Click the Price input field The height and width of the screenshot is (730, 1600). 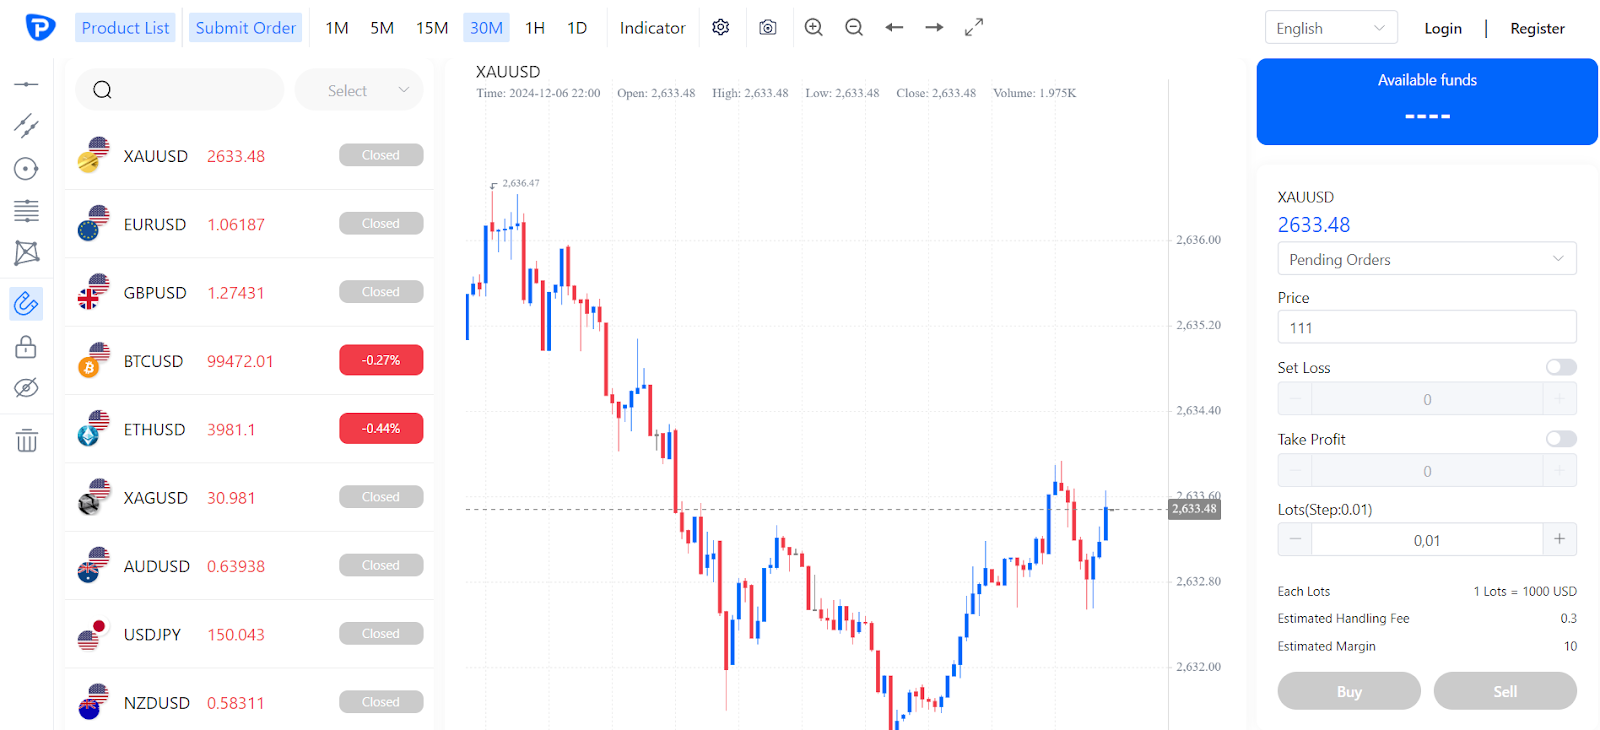click(1426, 327)
